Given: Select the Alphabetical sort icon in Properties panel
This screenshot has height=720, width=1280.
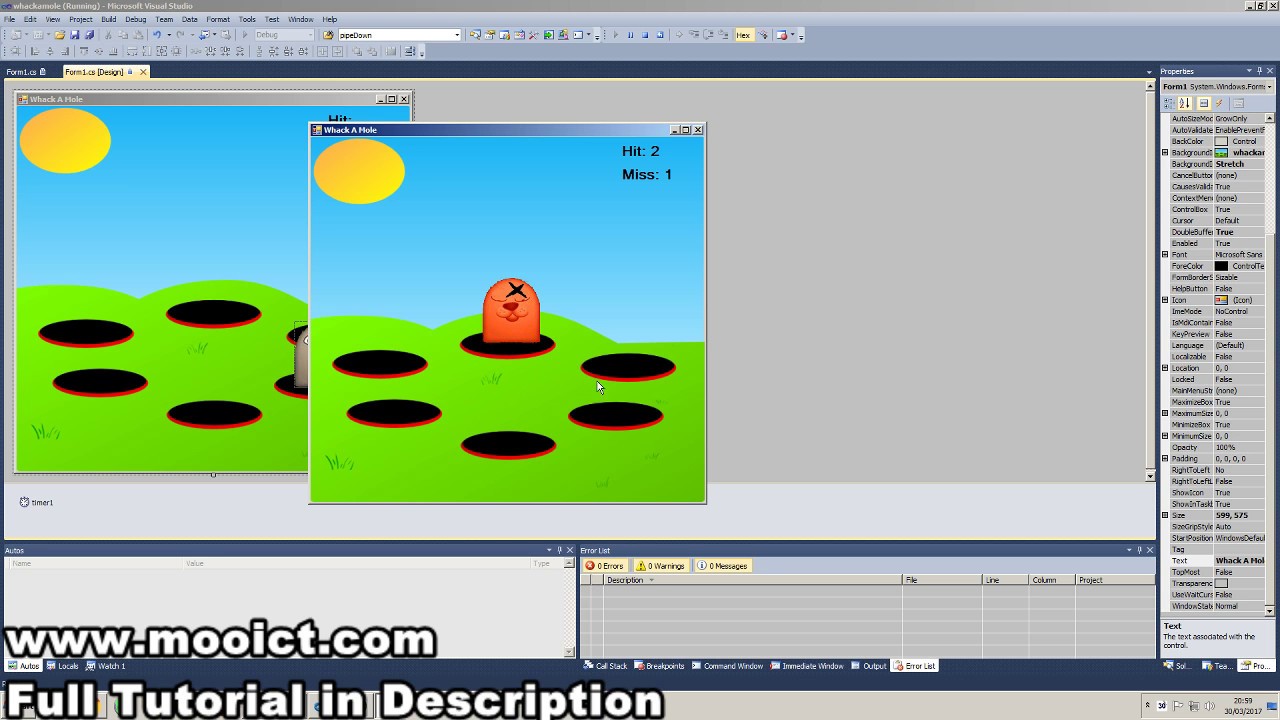Looking at the screenshot, I should click(1185, 104).
